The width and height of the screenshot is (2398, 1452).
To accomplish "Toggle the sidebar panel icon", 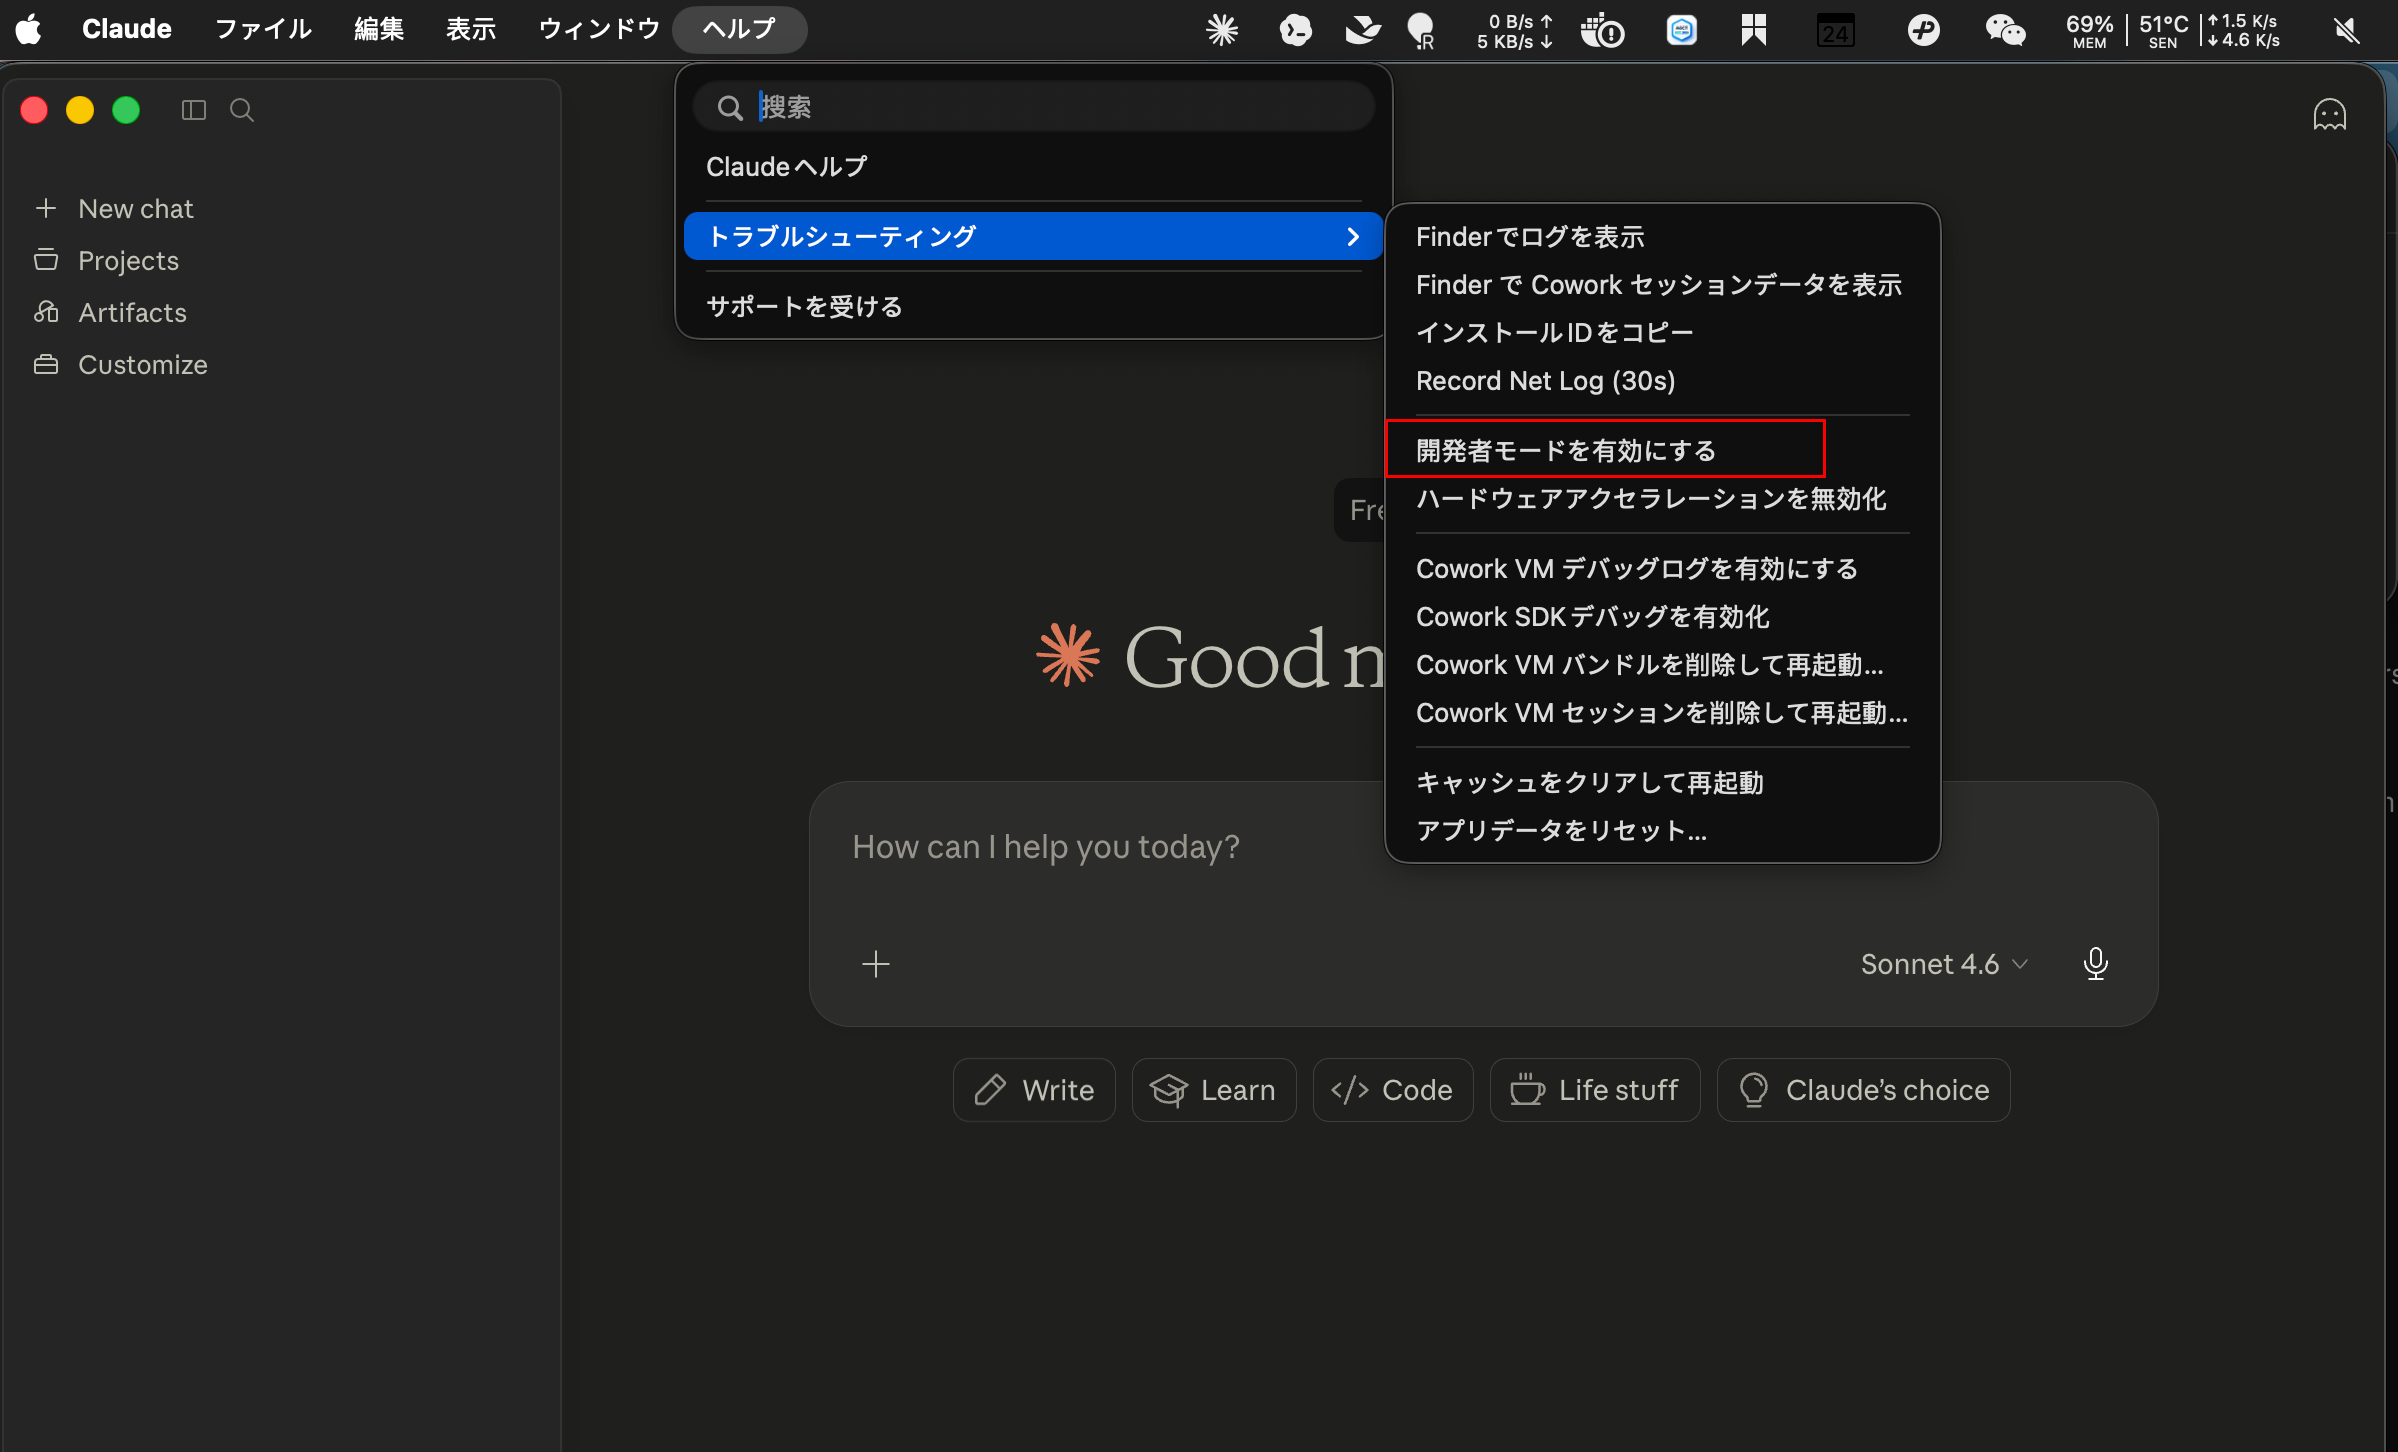I will [x=194, y=110].
